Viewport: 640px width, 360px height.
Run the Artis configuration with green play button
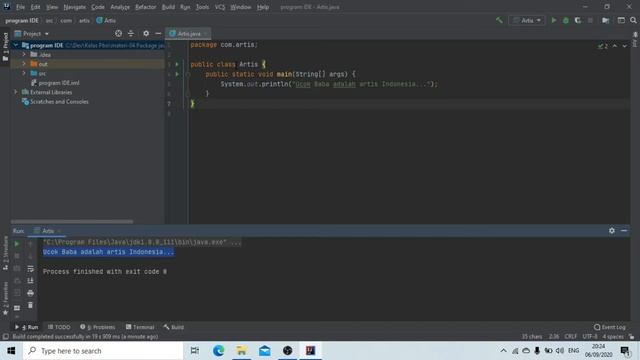[553, 20]
